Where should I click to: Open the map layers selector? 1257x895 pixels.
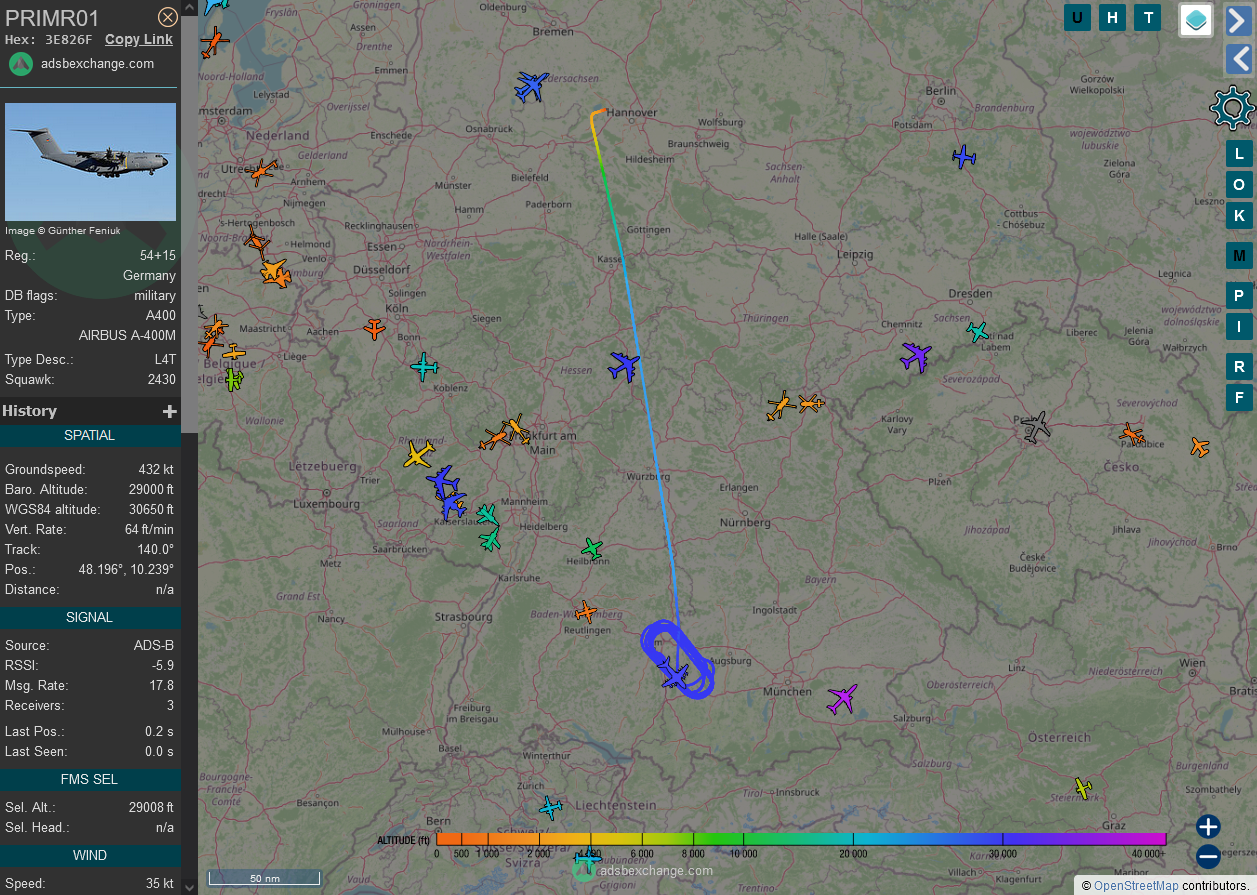tap(1196, 20)
